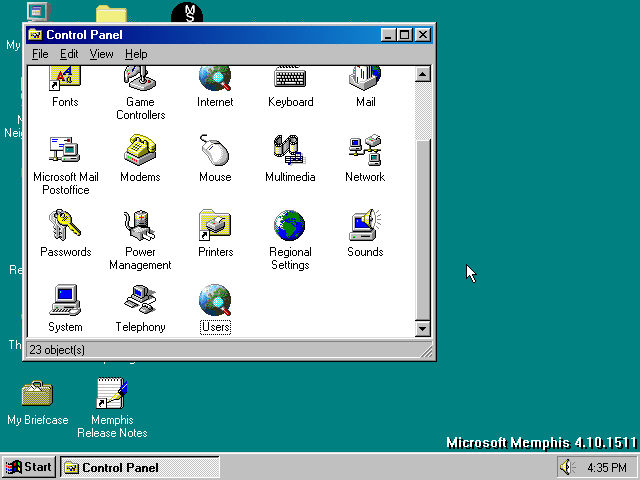Screen dimensions: 640x480
Task: Select the Passwords keys icon
Action: (x=65, y=225)
